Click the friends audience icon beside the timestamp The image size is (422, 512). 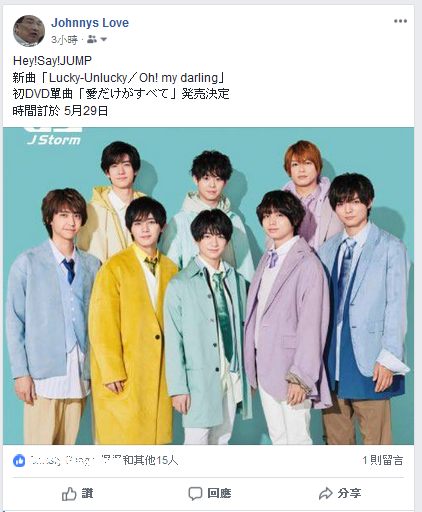[91, 40]
